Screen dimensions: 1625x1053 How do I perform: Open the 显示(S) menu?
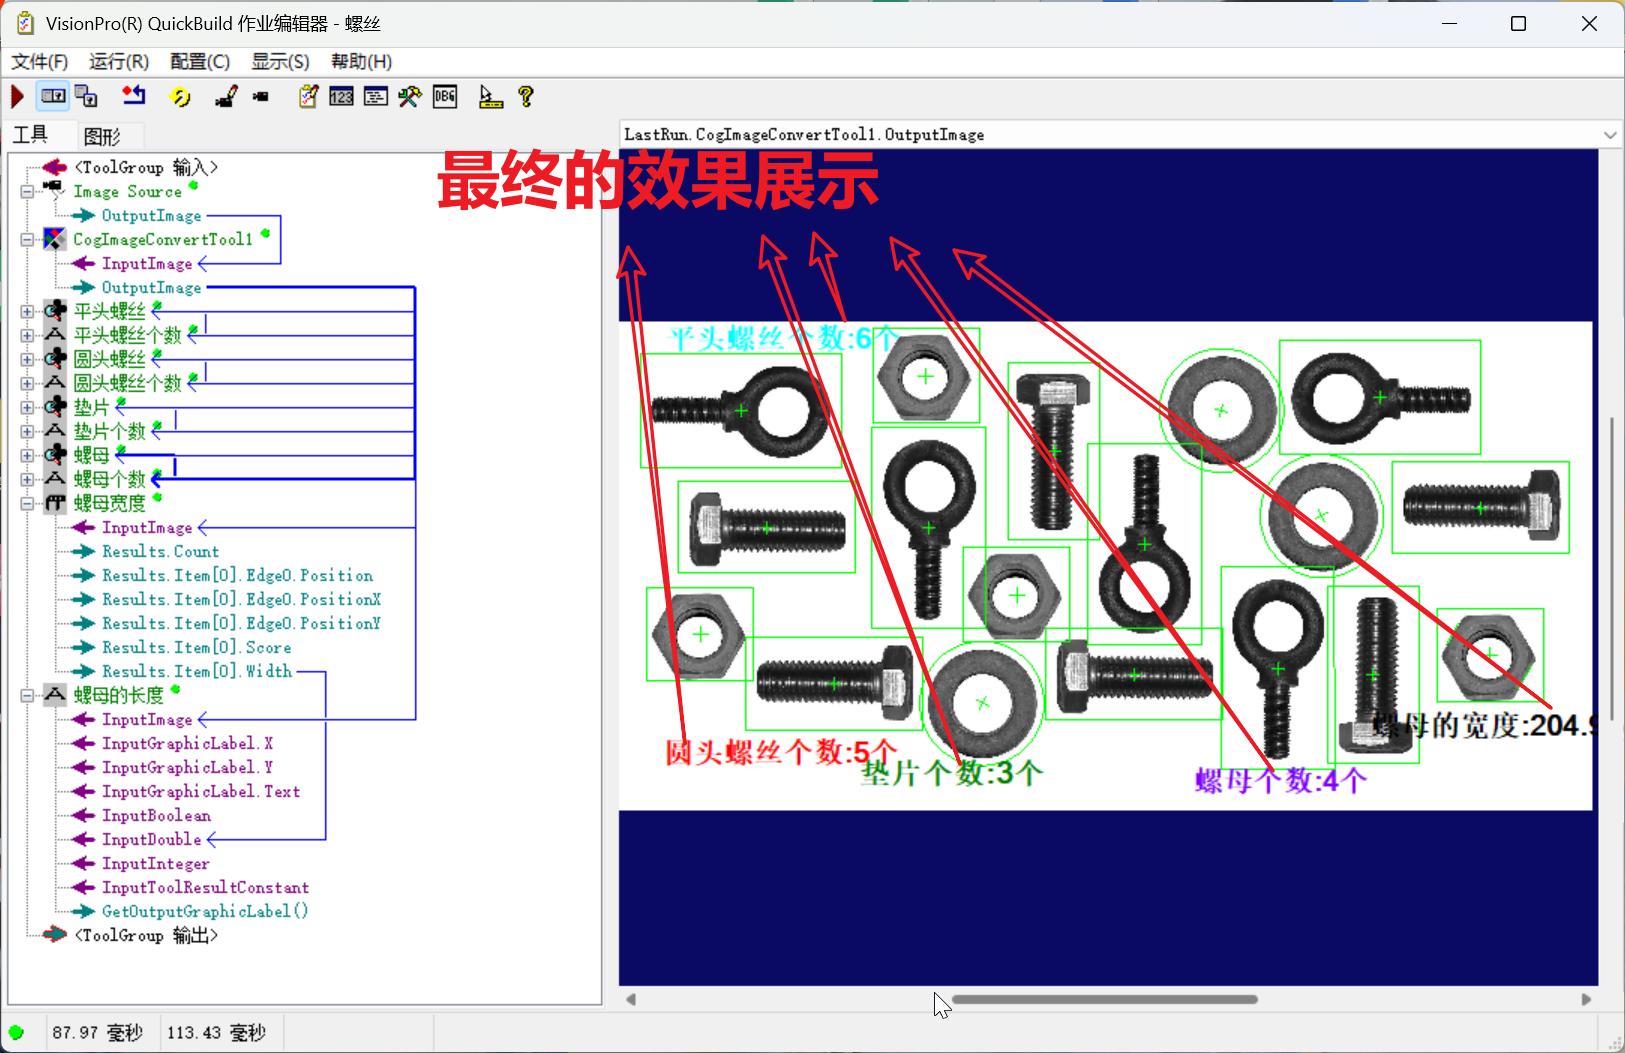pyautogui.click(x=280, y=62)
